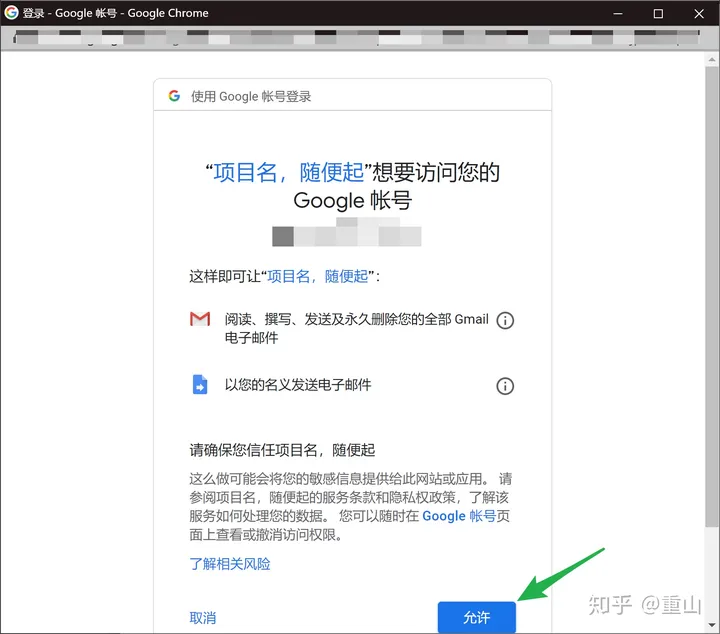
Task: Click the blurred address bar
Action: coord(356,37)
